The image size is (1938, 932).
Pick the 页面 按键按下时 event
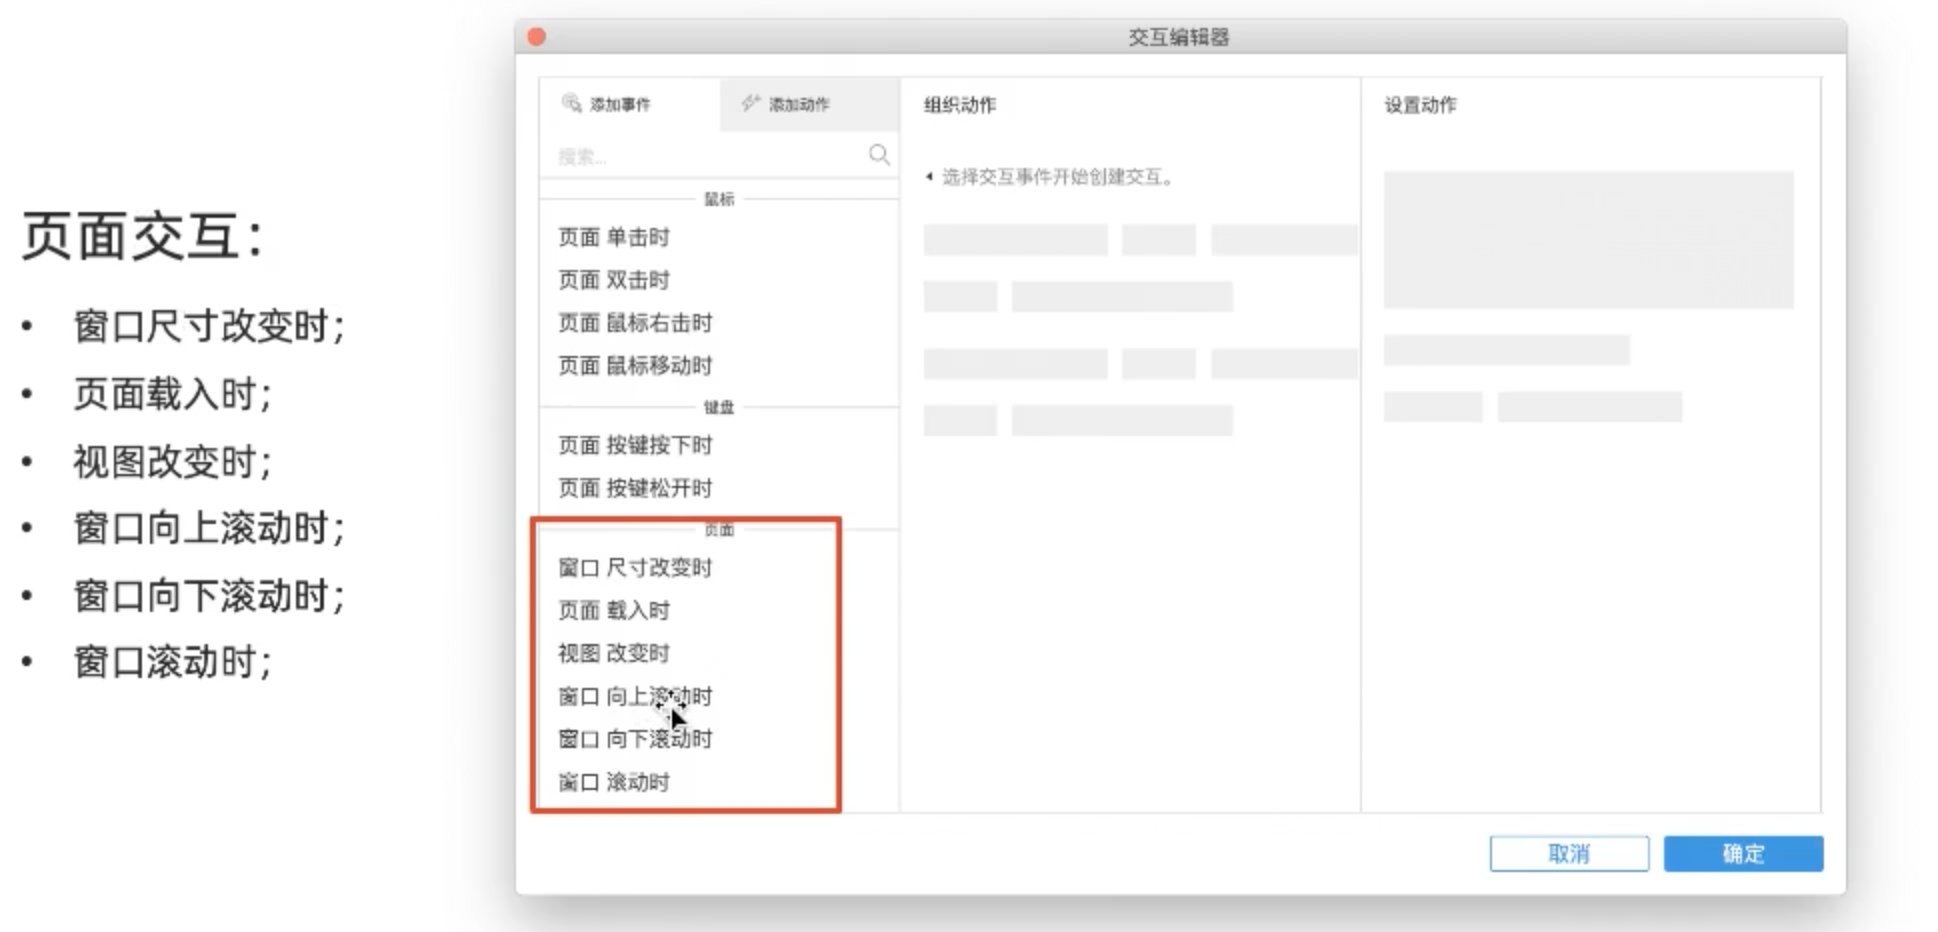635,446
